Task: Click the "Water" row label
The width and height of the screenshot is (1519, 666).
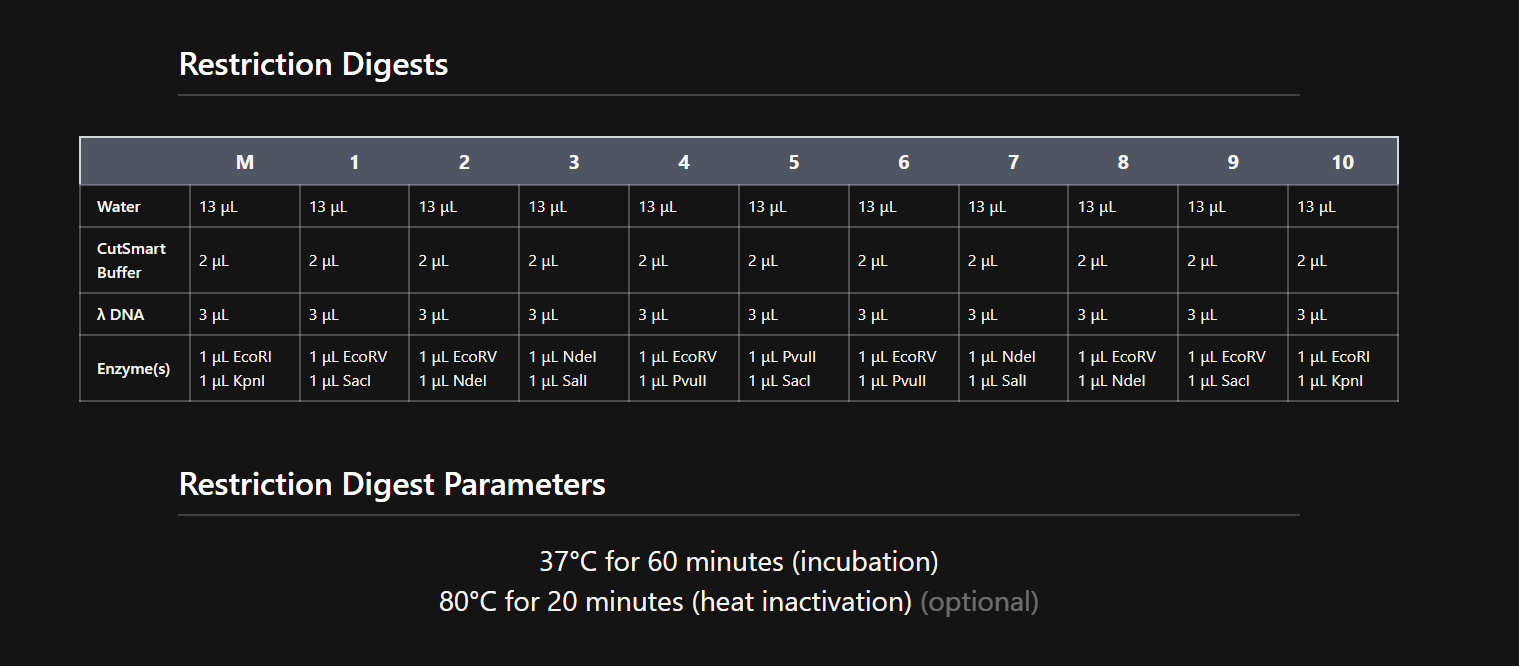Action: click(x=119, y=207)
